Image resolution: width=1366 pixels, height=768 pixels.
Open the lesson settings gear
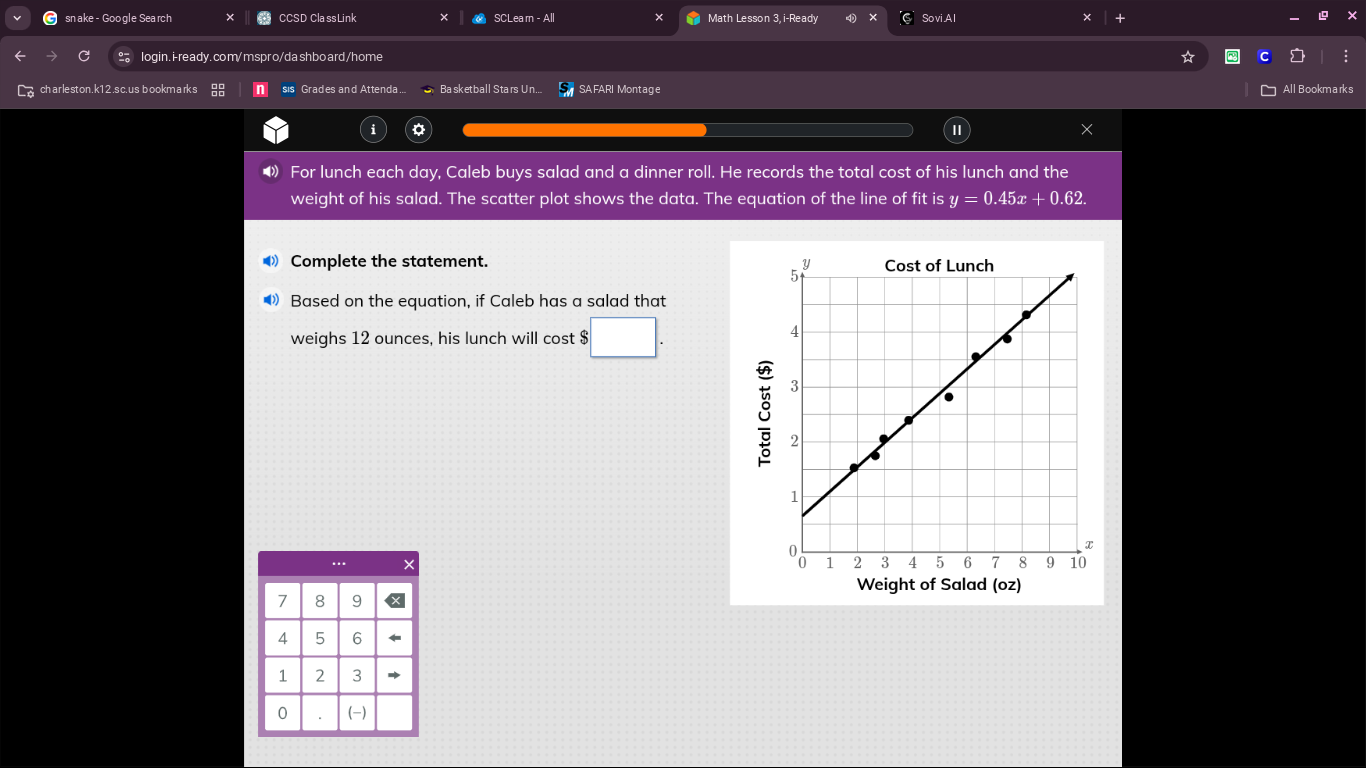click(x=418, y=129)
